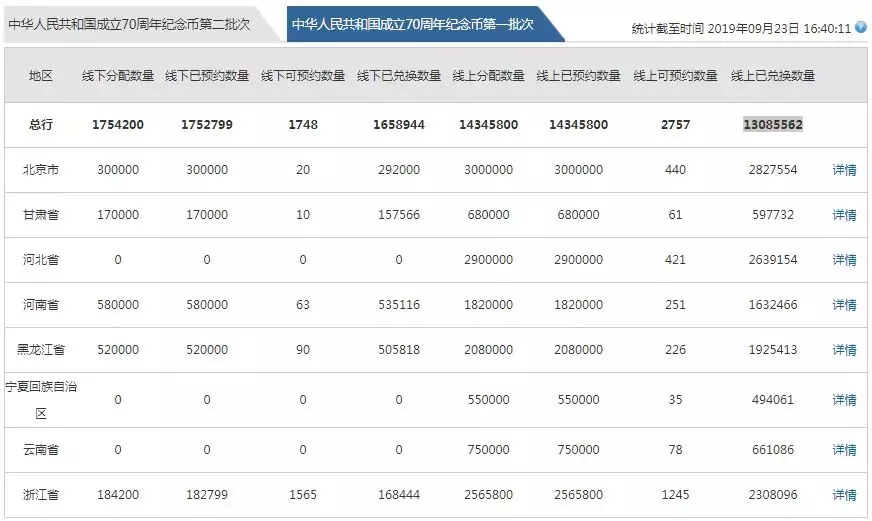Screen dimensions: 872x521
Task: Click the help icon beside the statistics timestamp
Action: click(860, 29)
